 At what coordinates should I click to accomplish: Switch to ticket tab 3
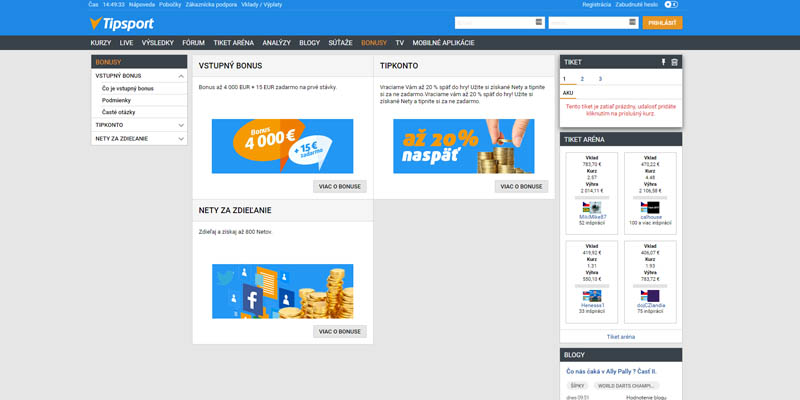(600, 79)
